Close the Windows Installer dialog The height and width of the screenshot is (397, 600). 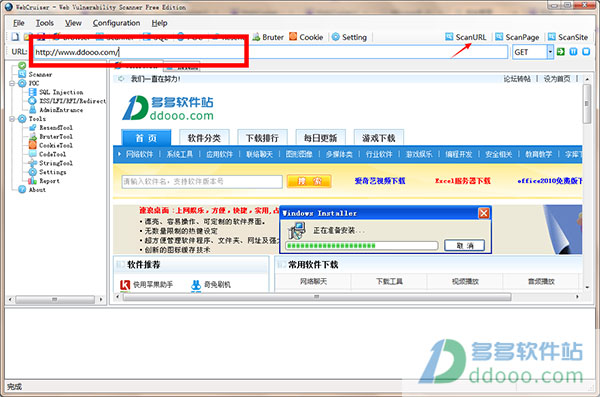(484, 213)
